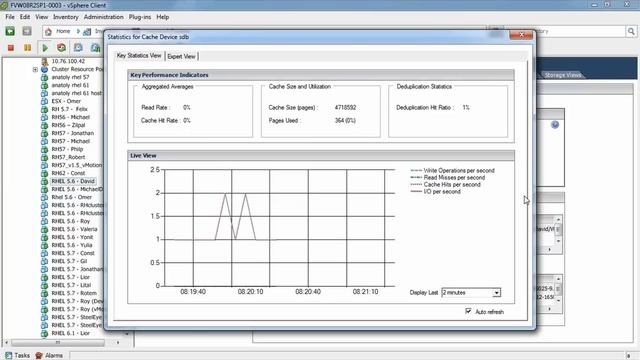This screenshot has height=360, width=640.
Task: Click the yellow Suspend pause icon
Action: tap(27, 48)
